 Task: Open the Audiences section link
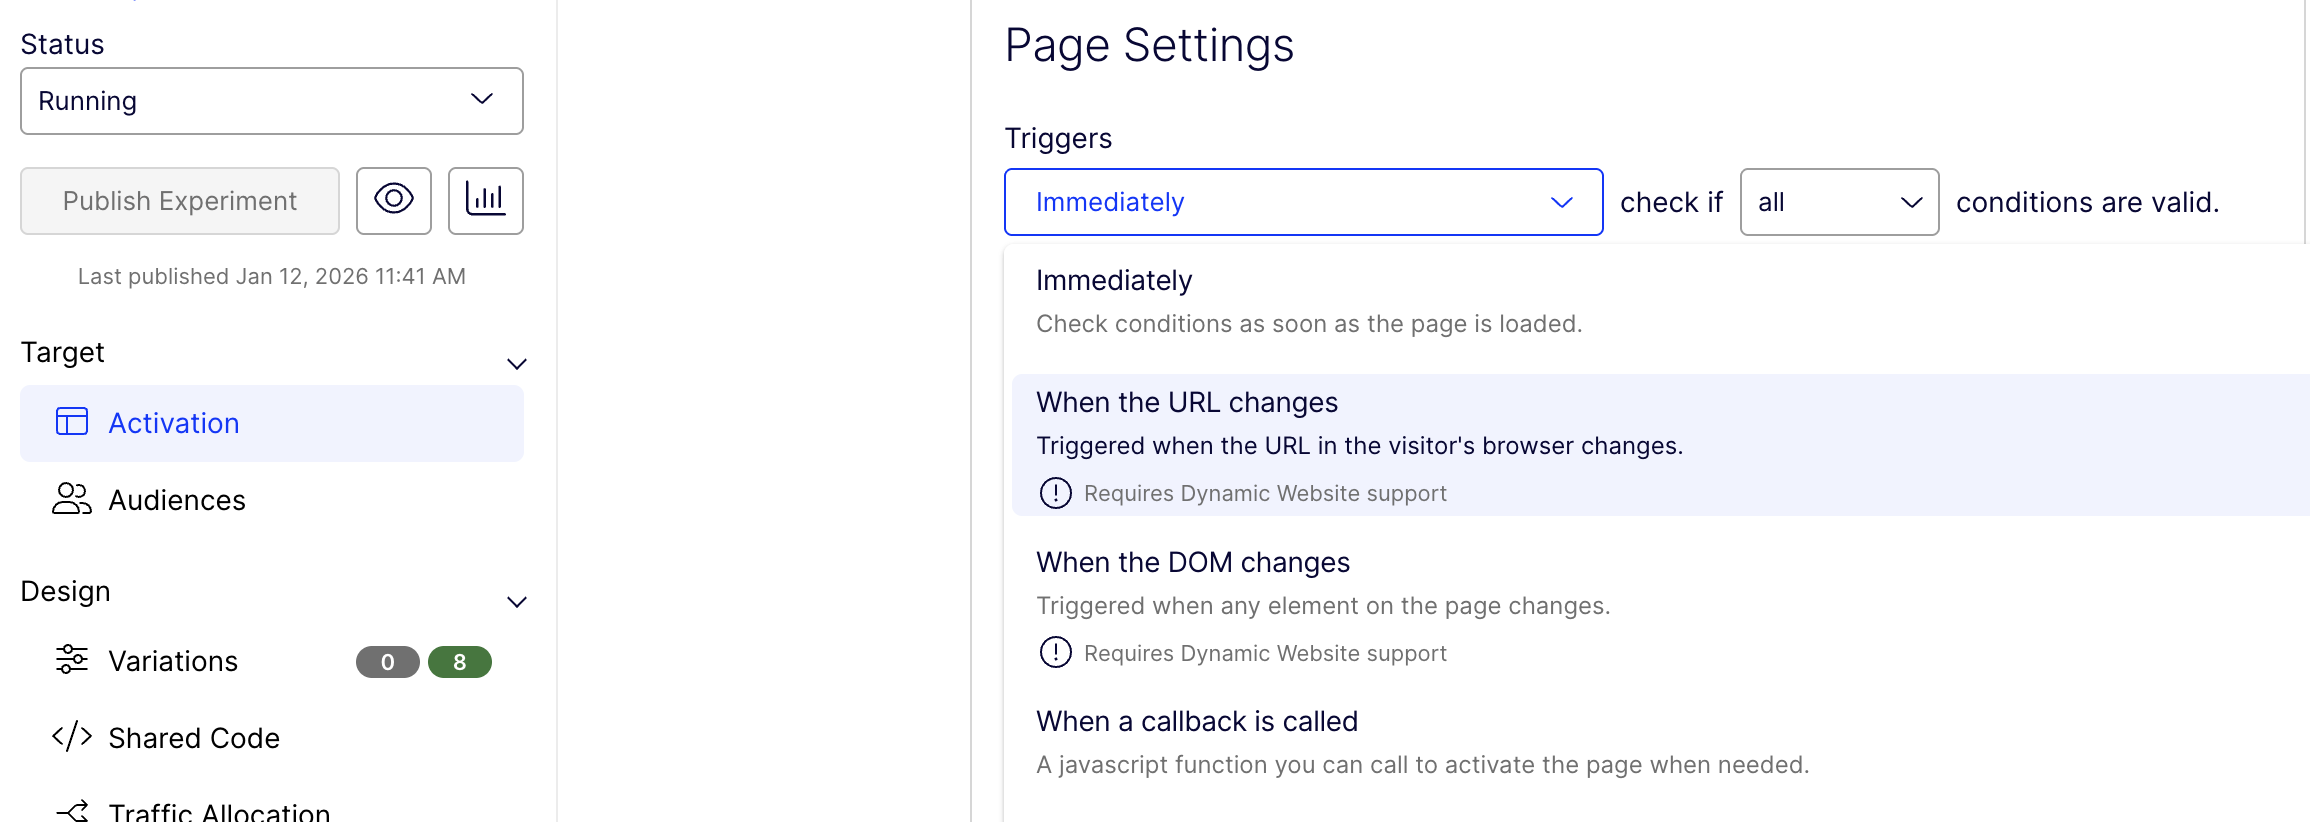pos(177,500)
